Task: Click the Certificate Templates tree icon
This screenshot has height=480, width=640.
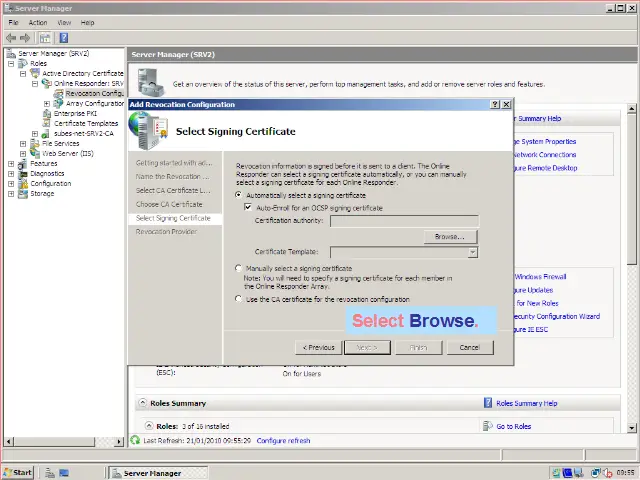Action: click(47, 124)
